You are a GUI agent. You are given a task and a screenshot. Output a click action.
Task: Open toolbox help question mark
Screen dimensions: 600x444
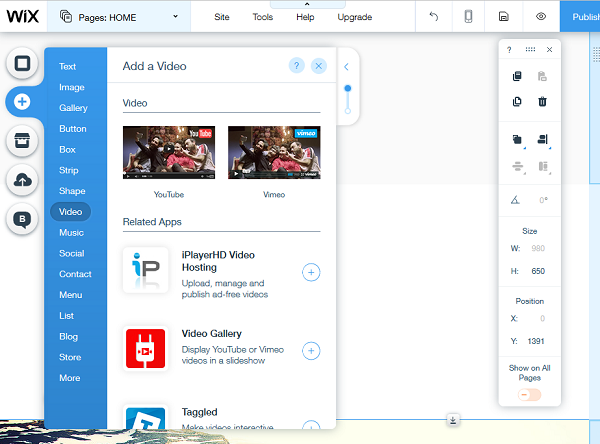tap(509, 50)
